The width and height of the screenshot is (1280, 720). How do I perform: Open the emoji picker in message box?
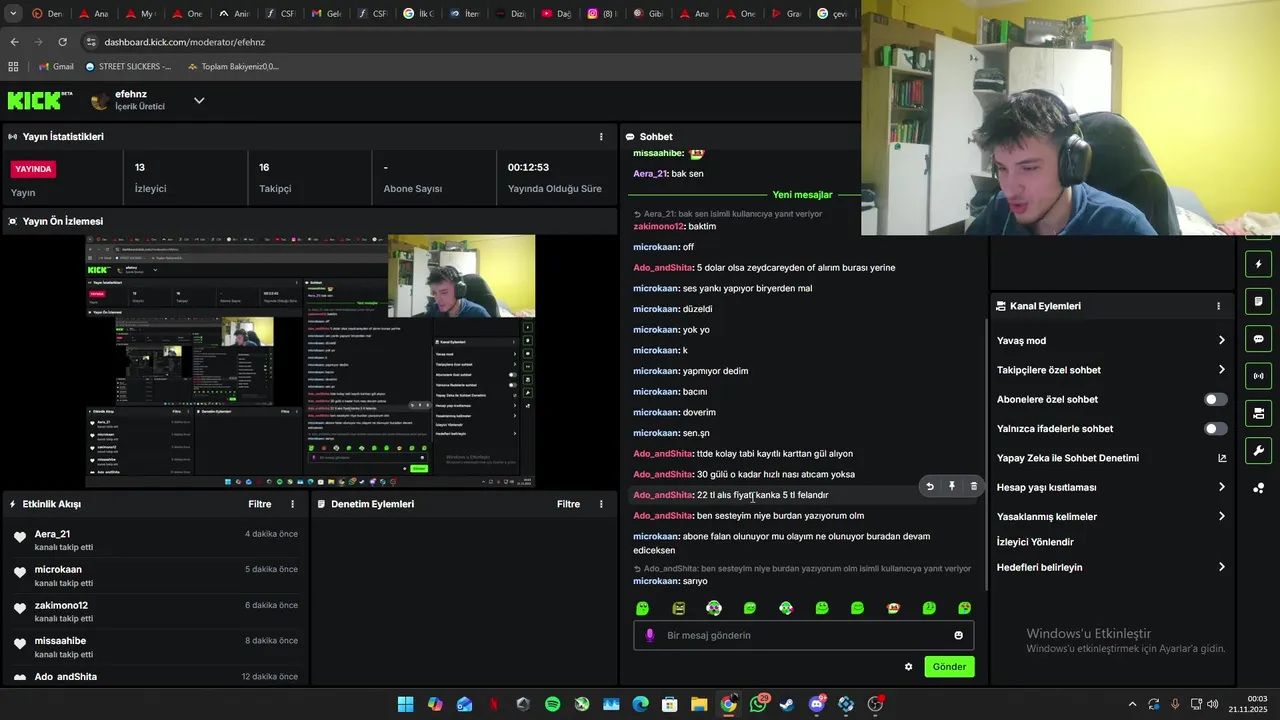click(x=958, y=635)
